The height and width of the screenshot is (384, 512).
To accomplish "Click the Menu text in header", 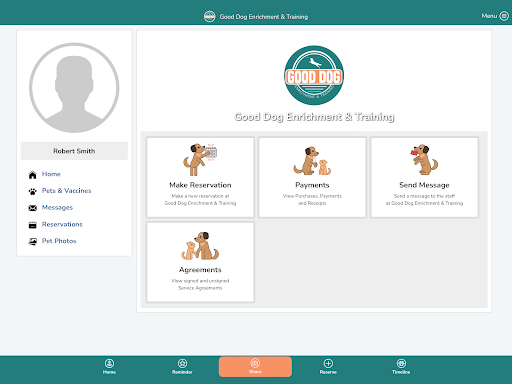I will (x=489, y=16).
